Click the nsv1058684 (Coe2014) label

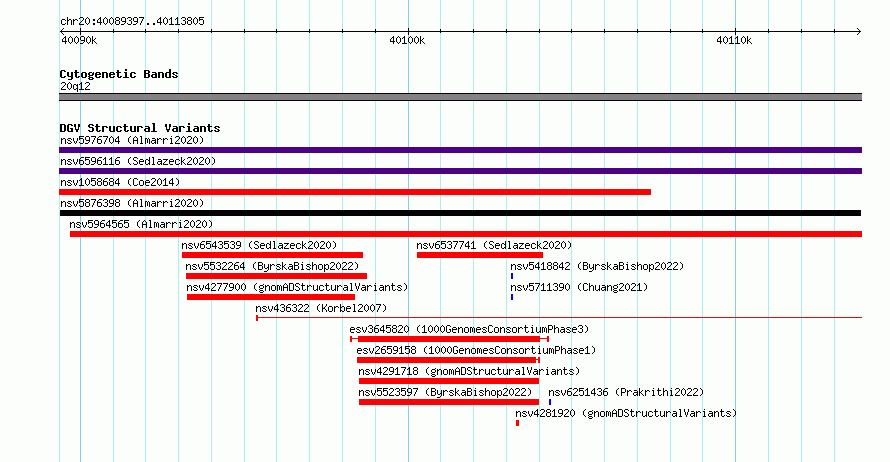point(120,182)
